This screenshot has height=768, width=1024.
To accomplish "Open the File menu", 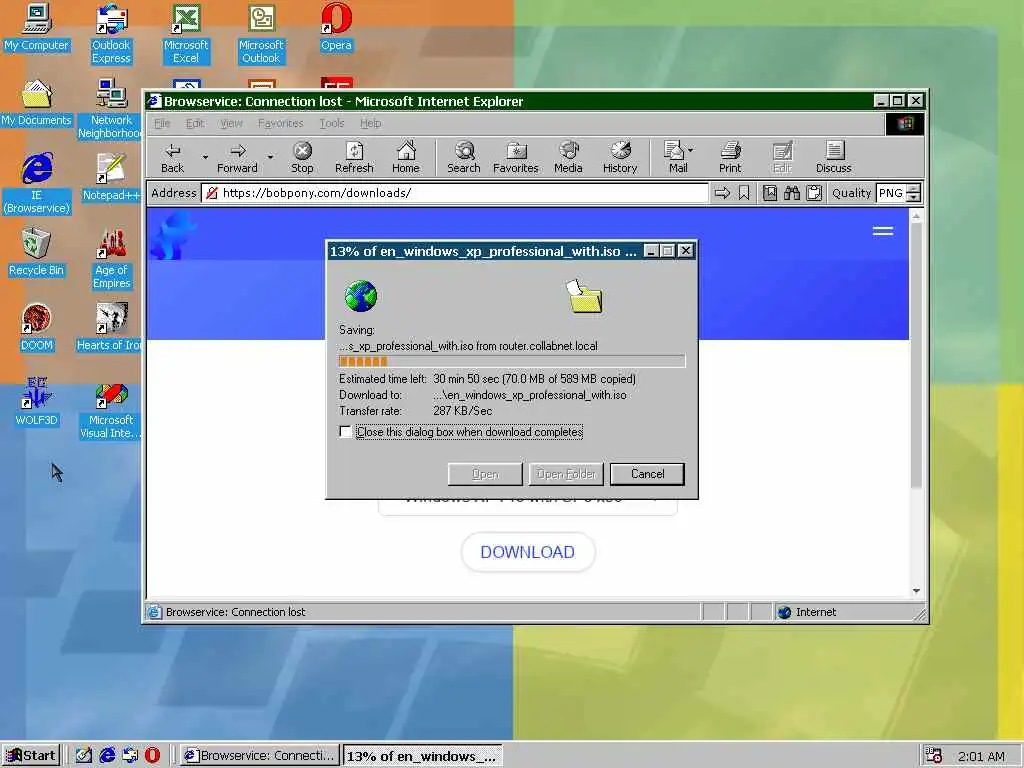I will pos(162,123).
